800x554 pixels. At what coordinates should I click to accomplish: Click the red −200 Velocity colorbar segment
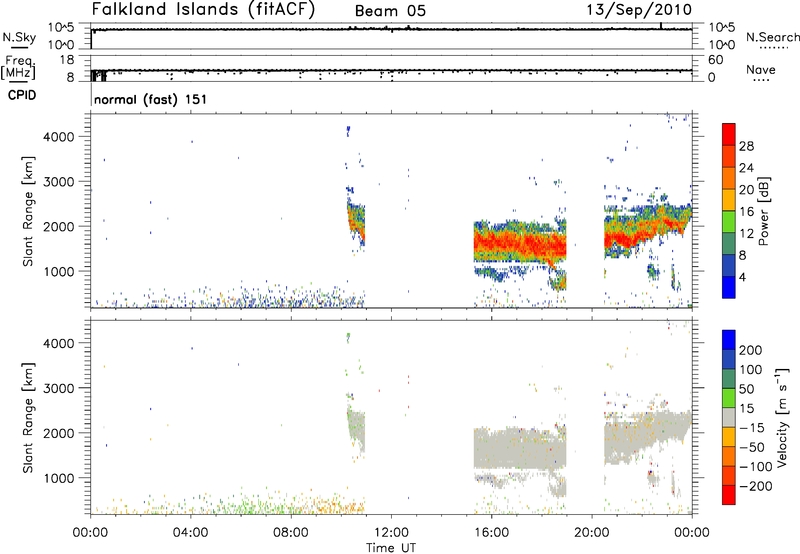[x=729, y=495]
